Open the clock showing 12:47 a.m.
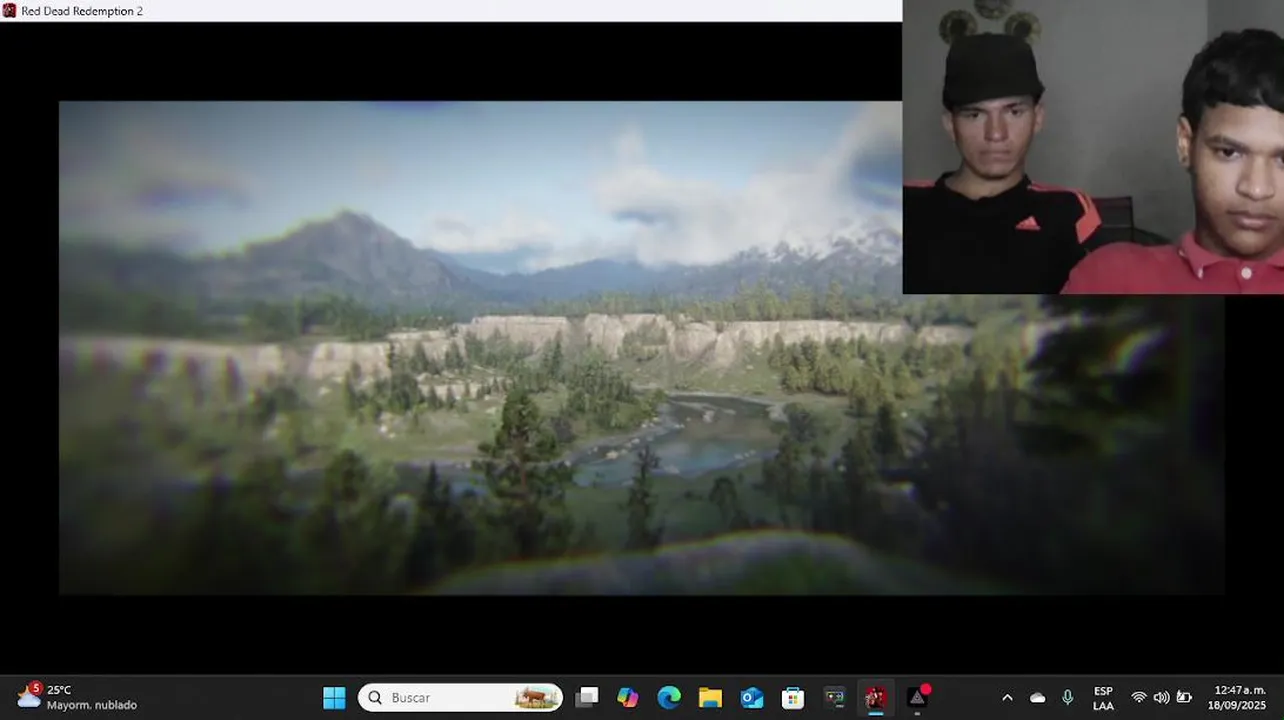 [x=1238, y=697]
